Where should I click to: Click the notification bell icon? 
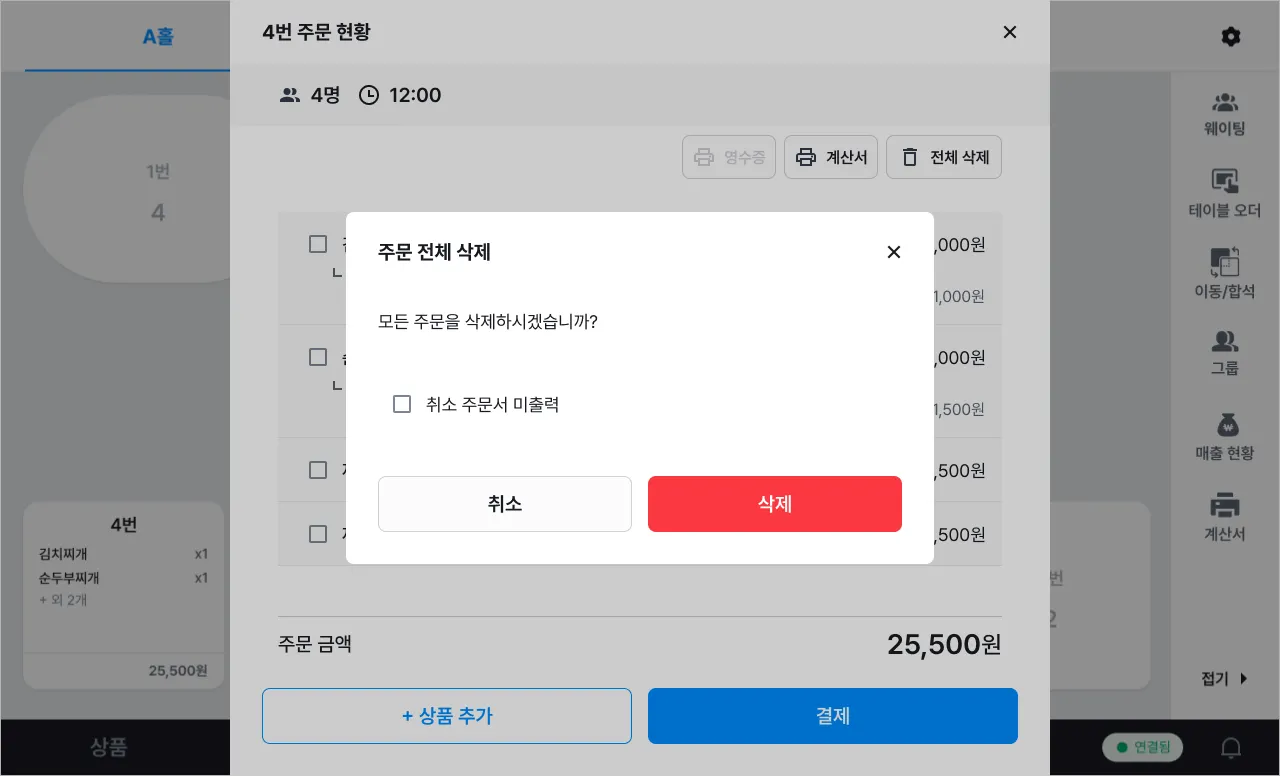pyautogui.click(x=1232, y=748)
